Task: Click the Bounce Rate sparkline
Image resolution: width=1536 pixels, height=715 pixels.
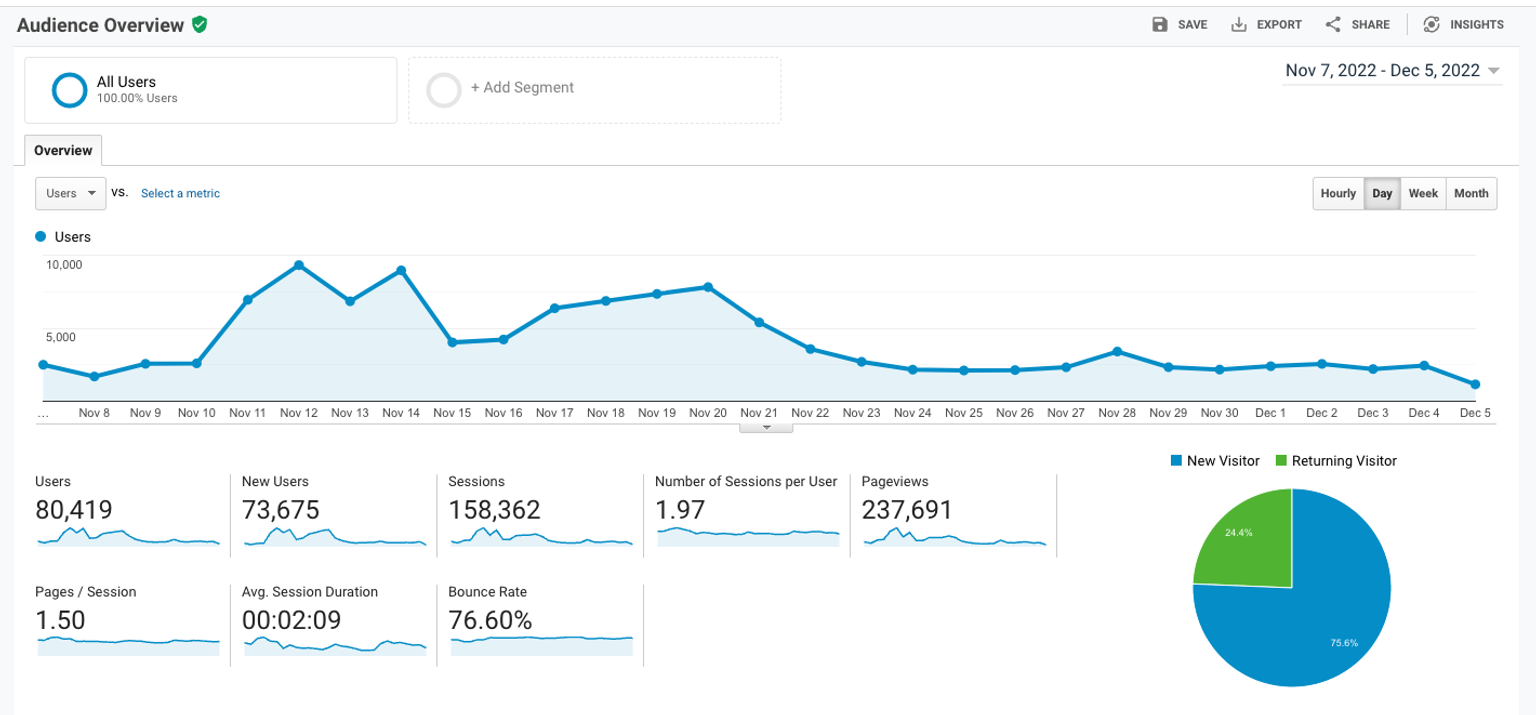Action: click(x=542, y=645)
